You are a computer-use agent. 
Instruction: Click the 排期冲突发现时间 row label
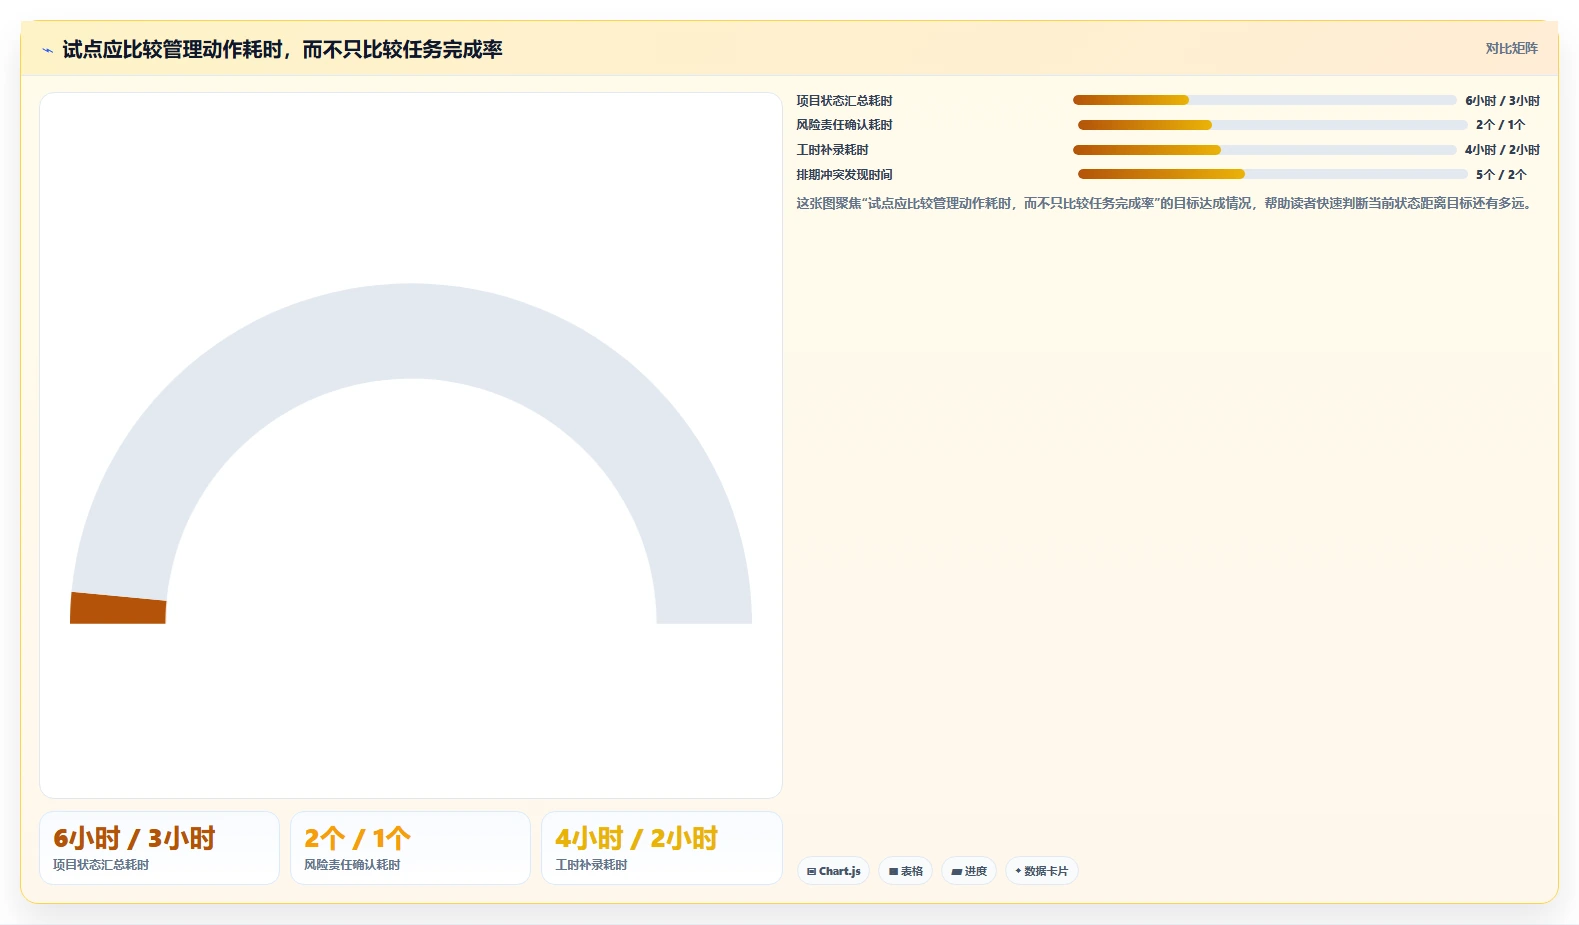pos(844,175)
